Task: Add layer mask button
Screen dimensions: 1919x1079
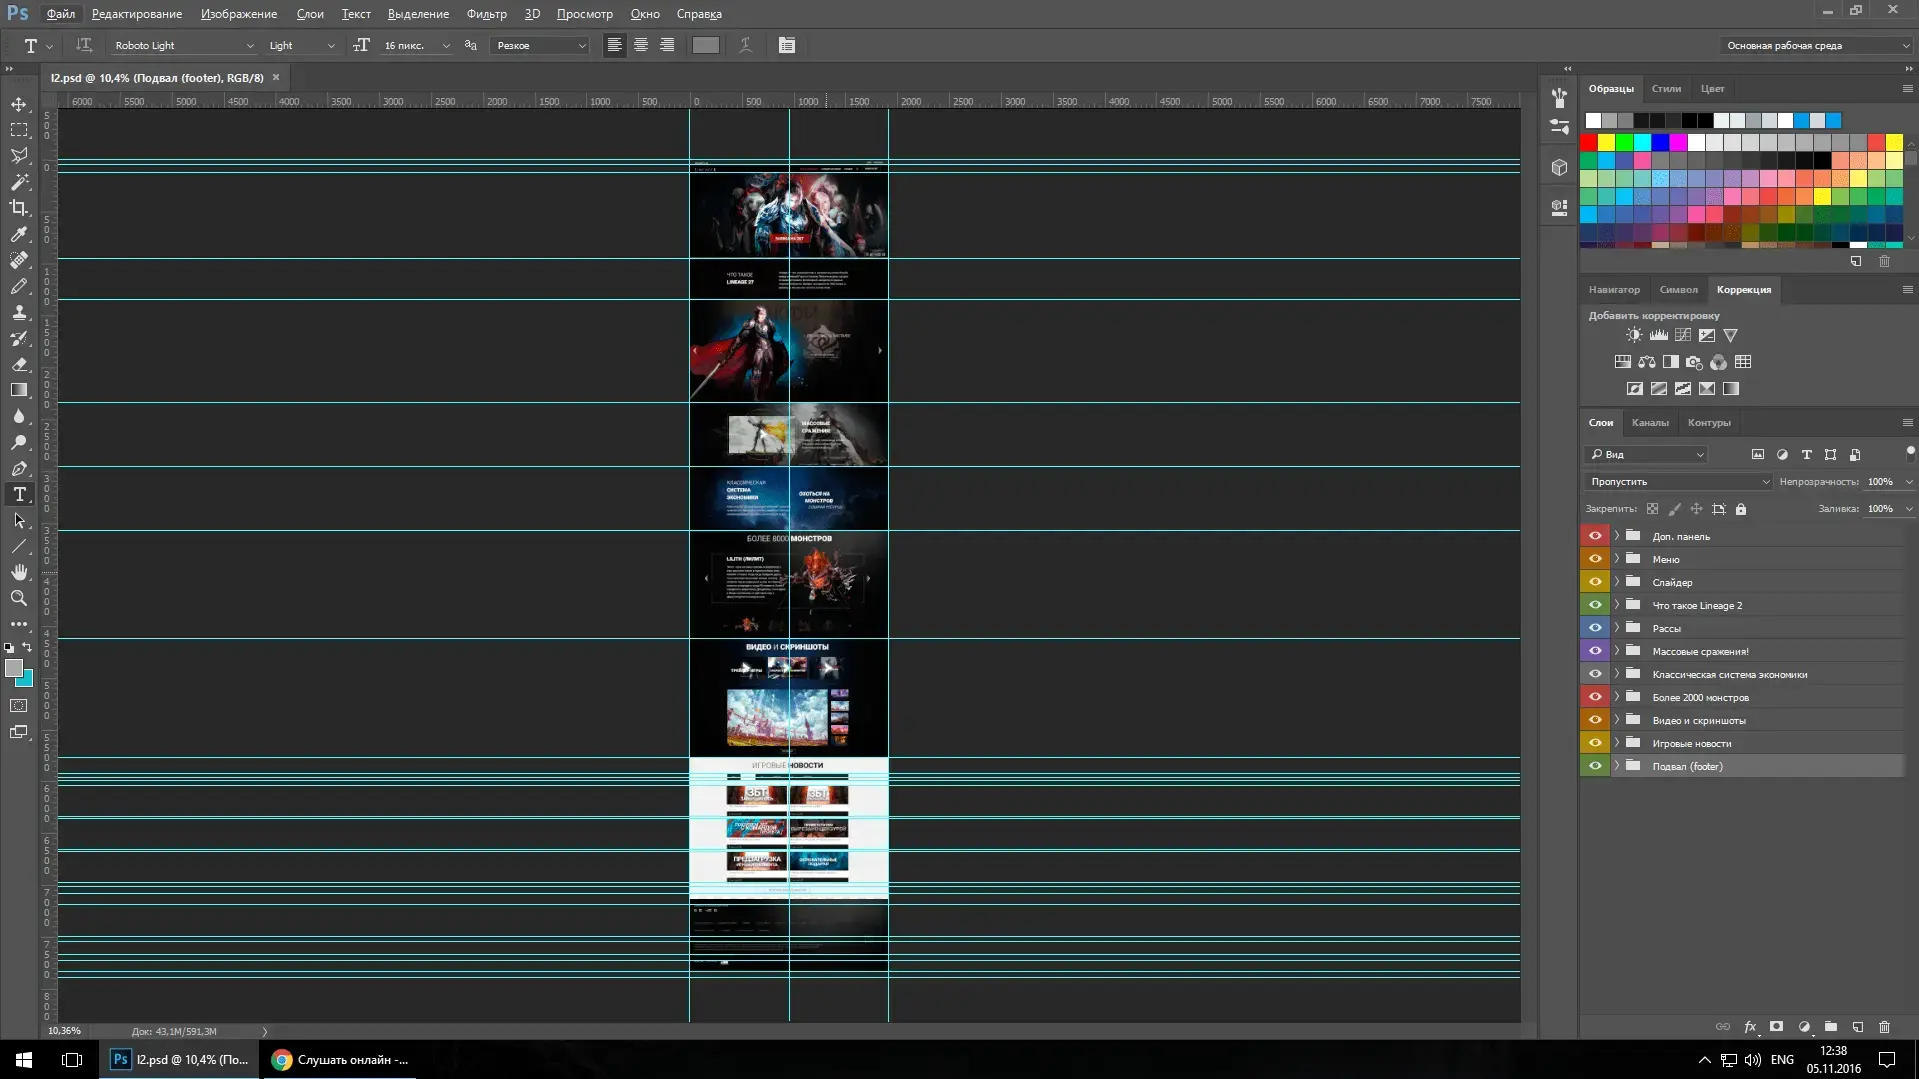Action: point(1777,1027)
